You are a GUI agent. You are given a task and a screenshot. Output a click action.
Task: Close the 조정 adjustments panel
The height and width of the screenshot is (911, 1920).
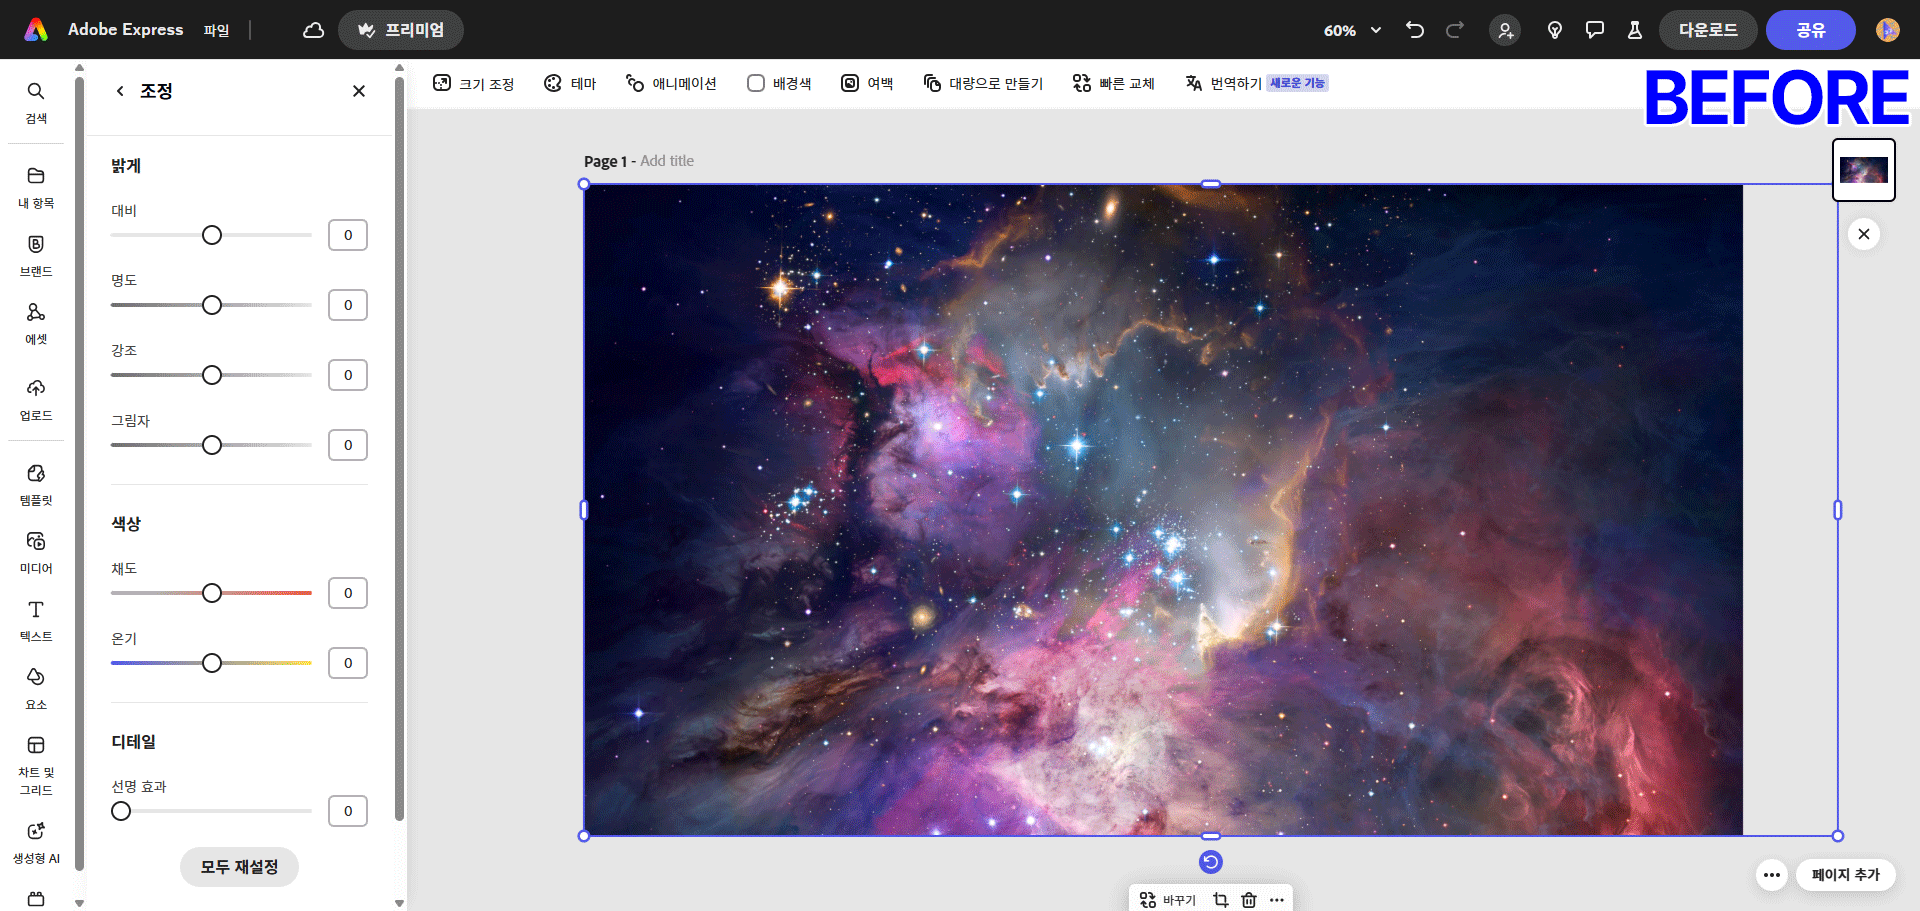(x=359, y=91)
